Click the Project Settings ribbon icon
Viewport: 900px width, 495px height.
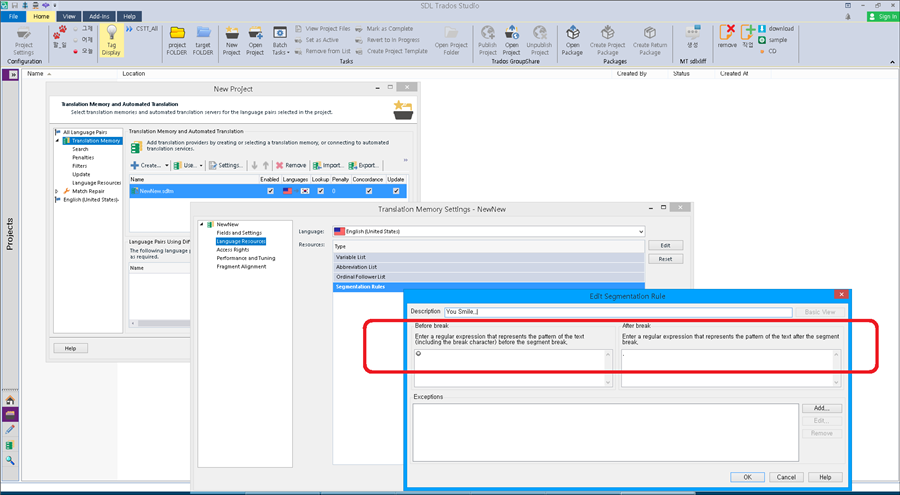click(x=24, y=34)
